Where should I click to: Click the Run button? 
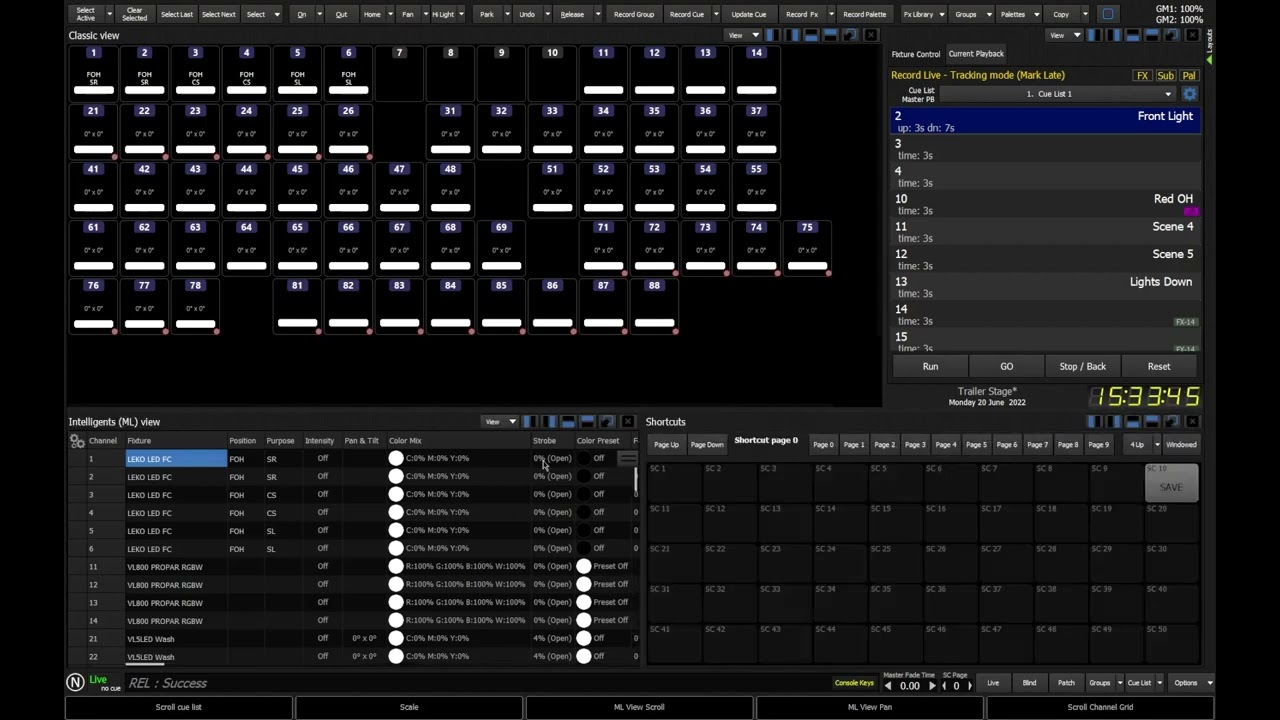[930, 366]
